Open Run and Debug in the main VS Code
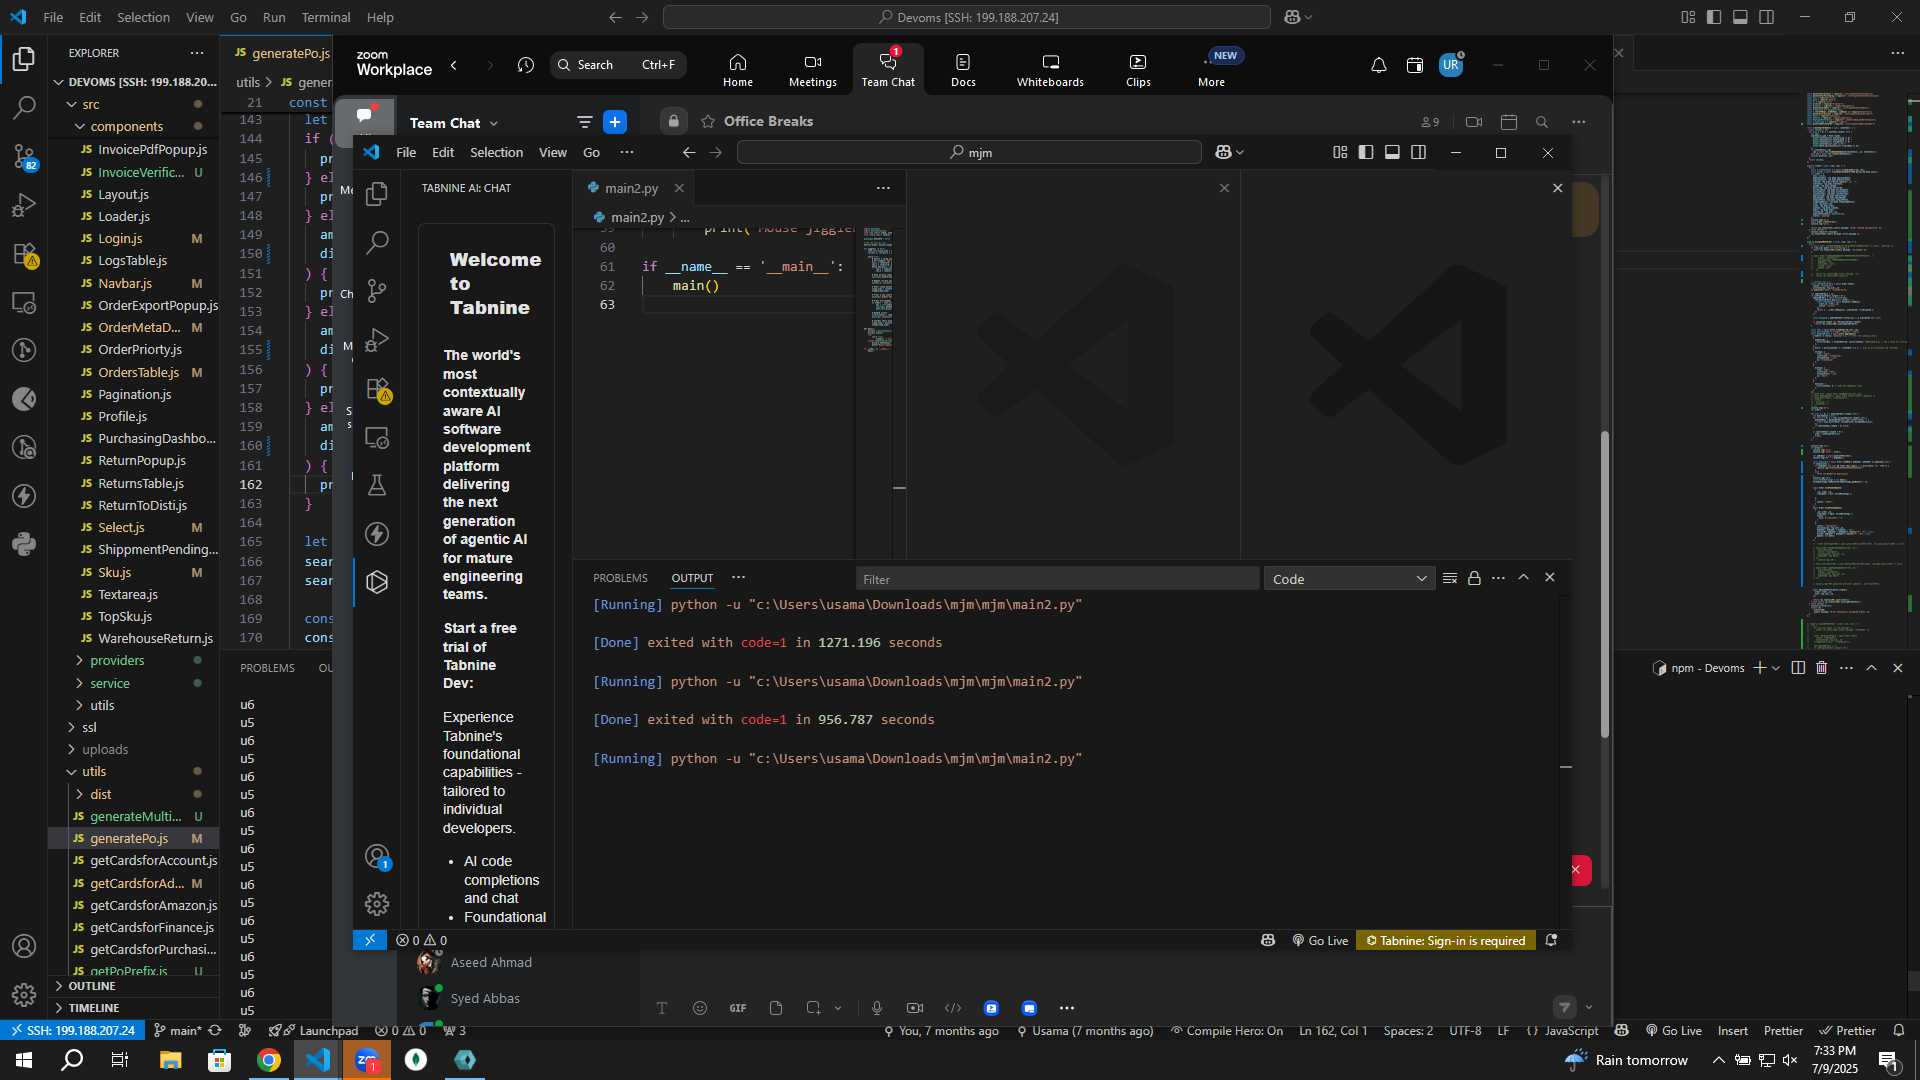 24,205
